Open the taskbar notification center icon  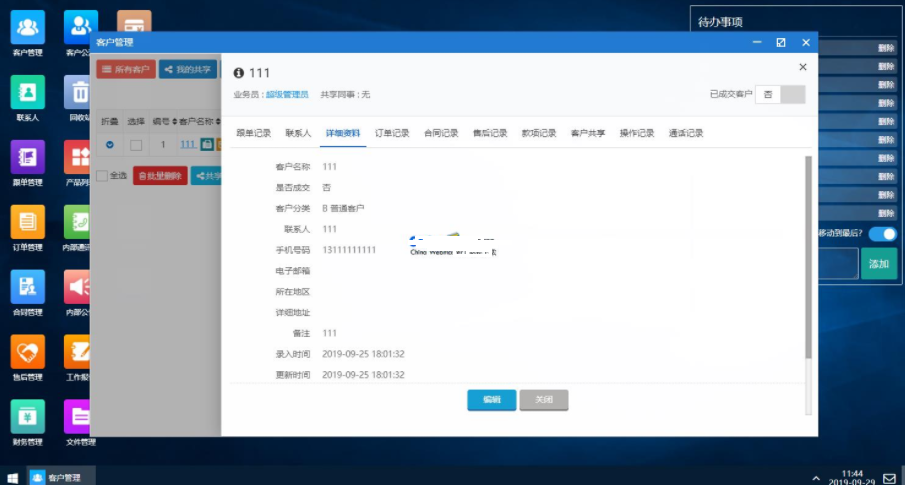(889, 478)
